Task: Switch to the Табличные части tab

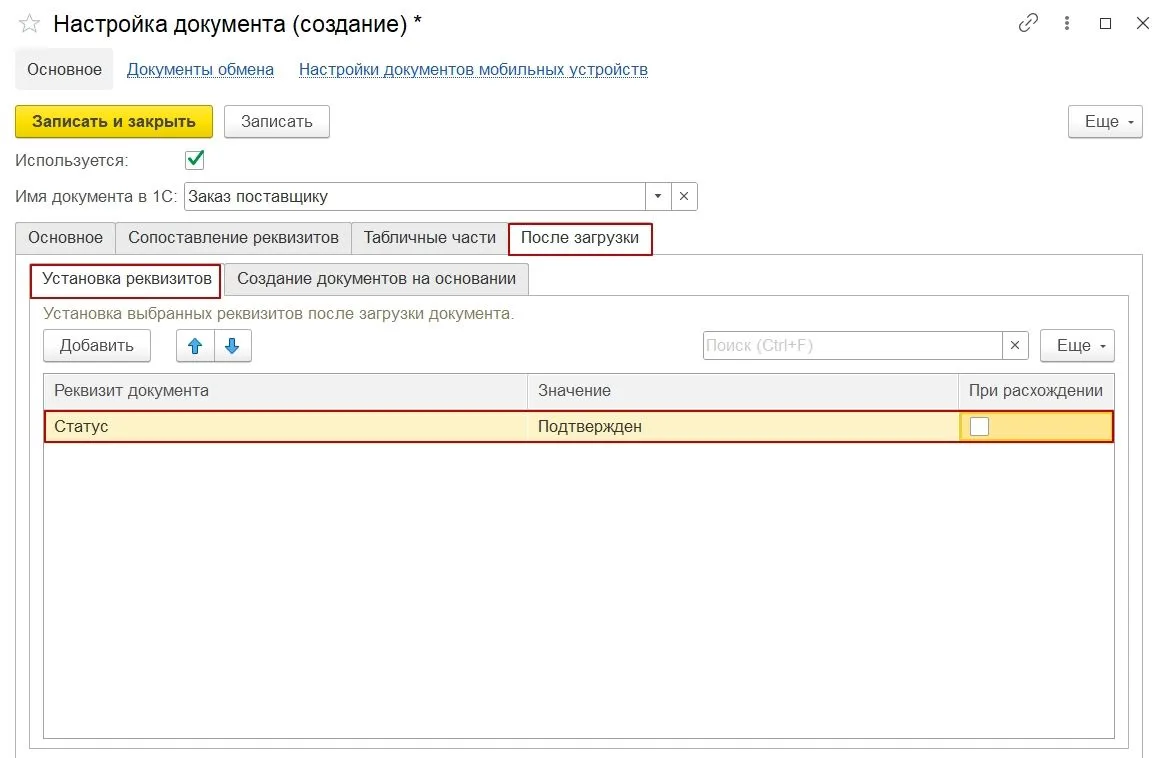Action: pyautogui.click(x=429, y=238)
